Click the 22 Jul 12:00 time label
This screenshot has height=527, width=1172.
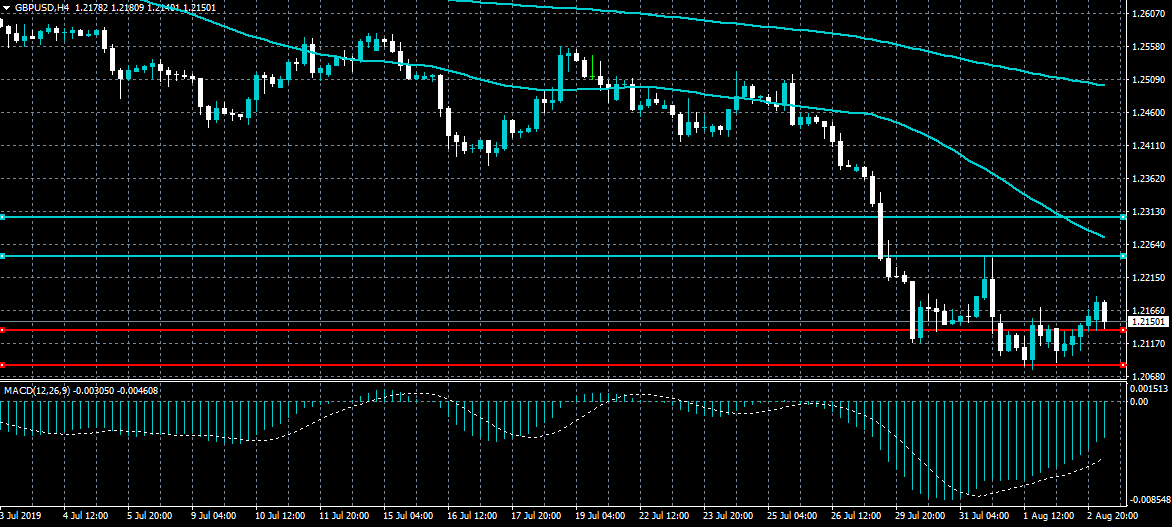click(664, 516)
